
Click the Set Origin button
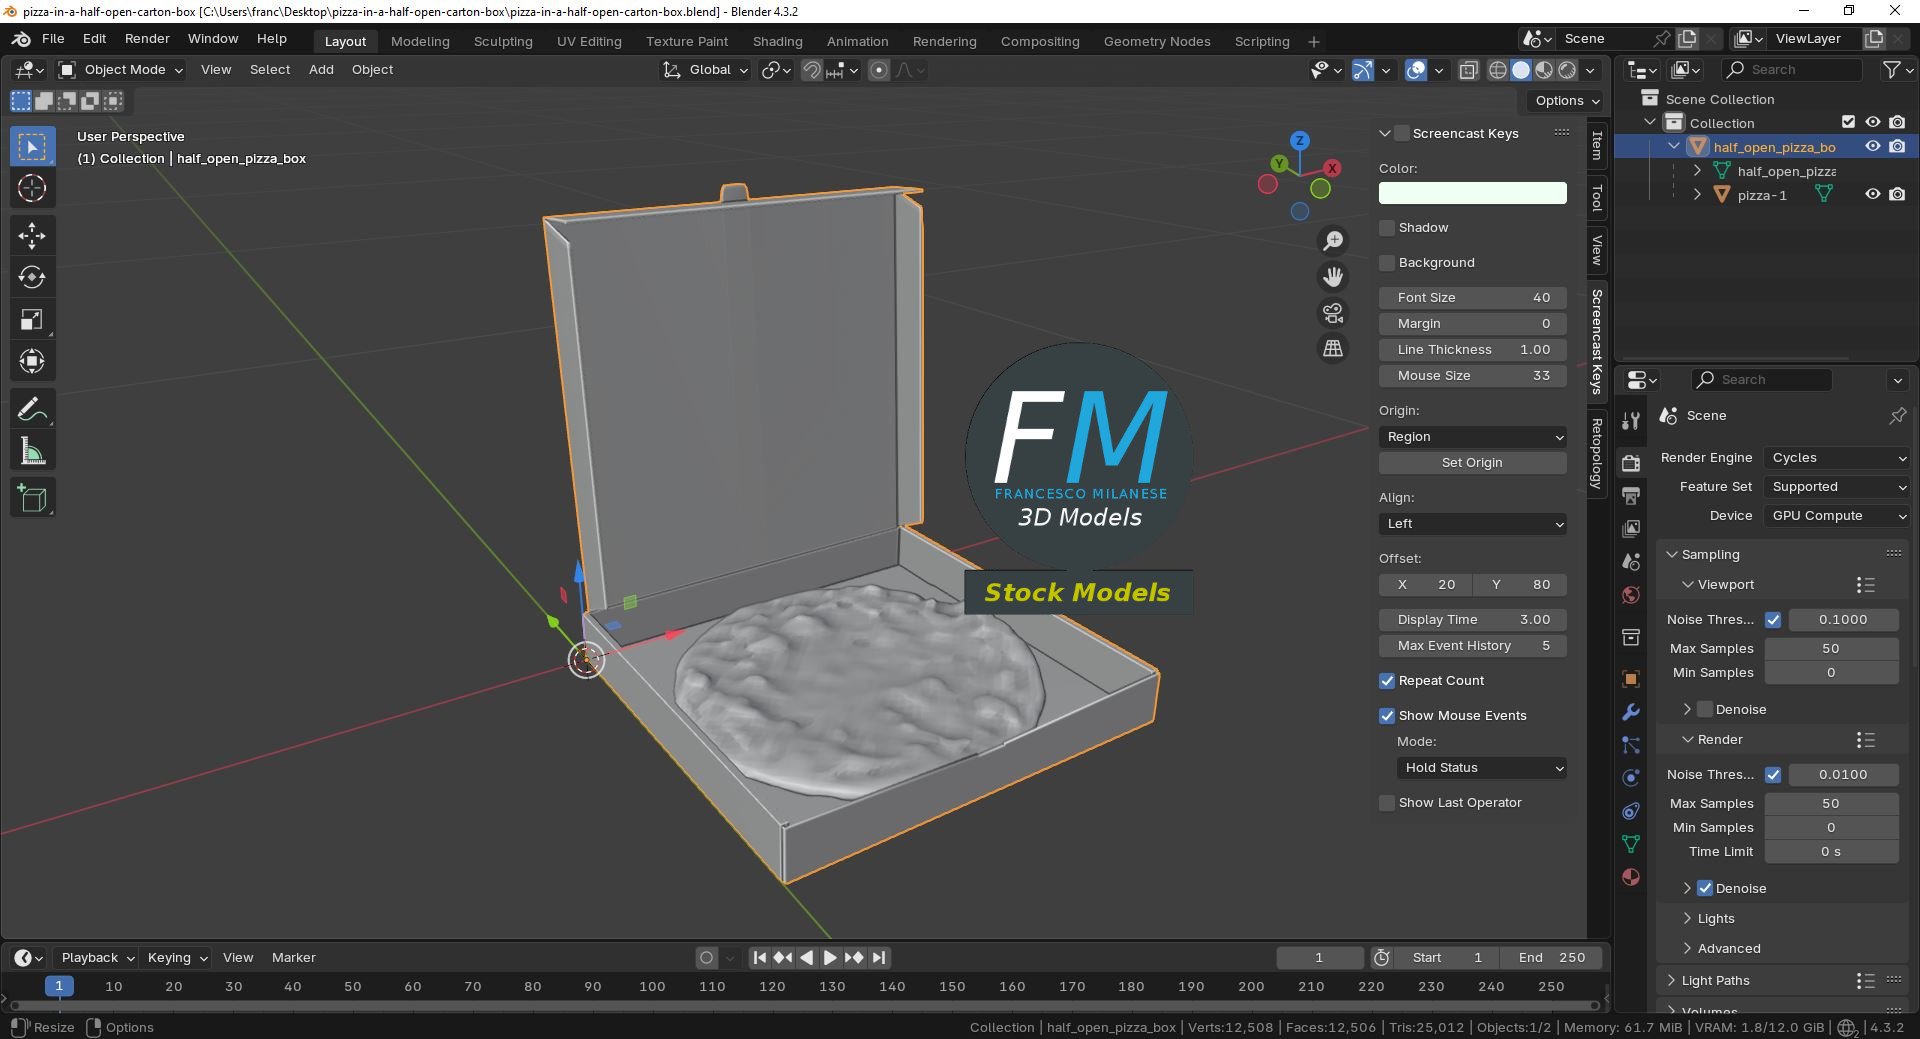point(1472,463)
